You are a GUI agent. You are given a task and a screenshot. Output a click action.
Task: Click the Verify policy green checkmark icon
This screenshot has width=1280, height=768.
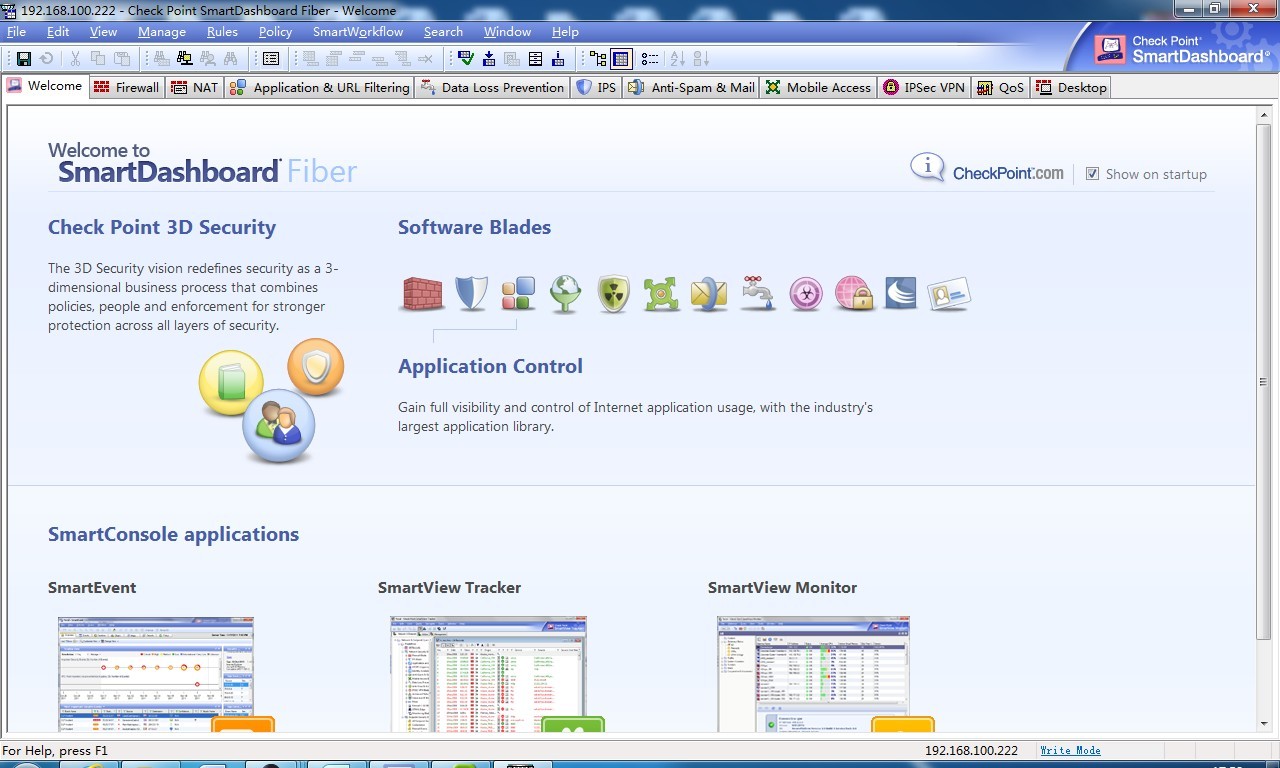(465, 59)
